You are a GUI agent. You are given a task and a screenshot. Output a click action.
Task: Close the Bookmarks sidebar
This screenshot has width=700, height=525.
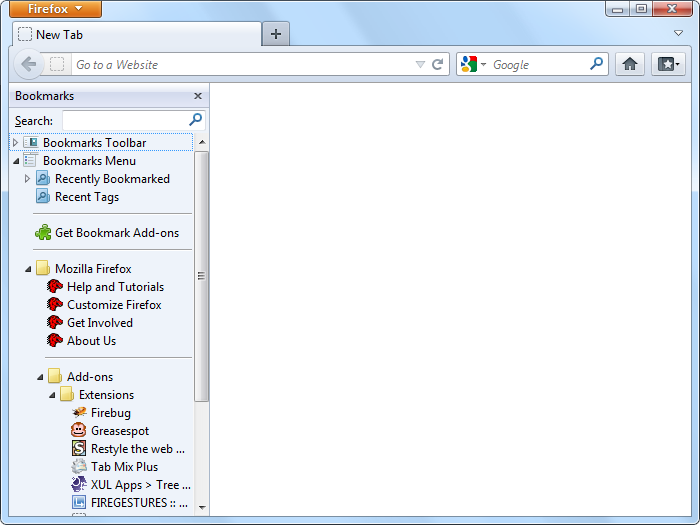pos(197,96)
